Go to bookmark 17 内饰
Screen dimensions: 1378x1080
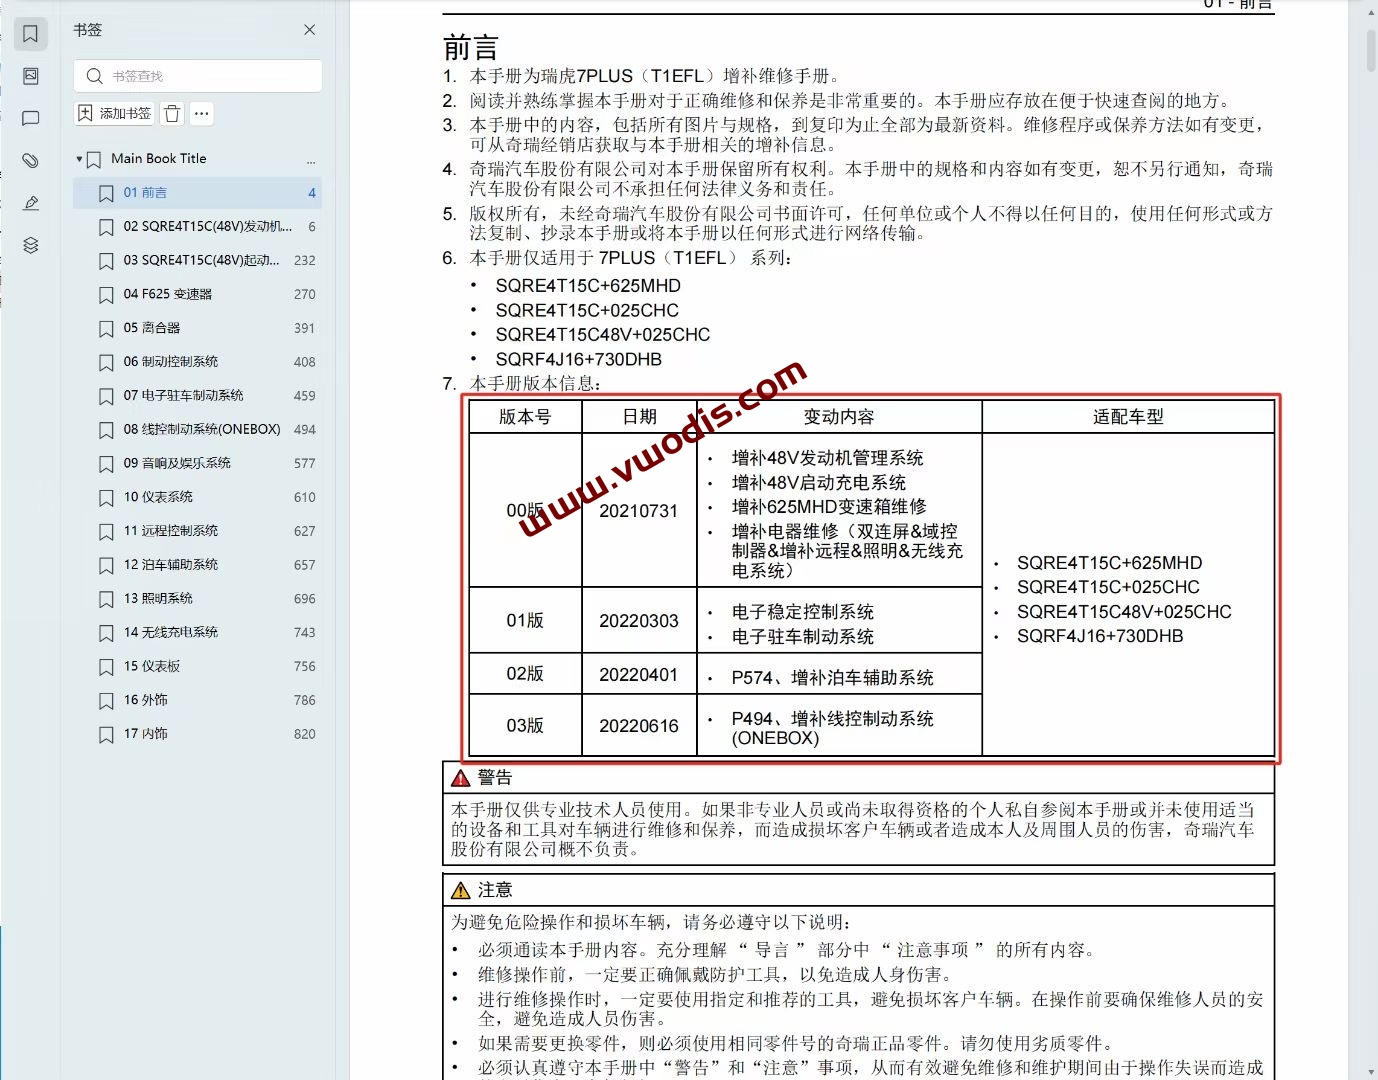[x=198, y=734]
